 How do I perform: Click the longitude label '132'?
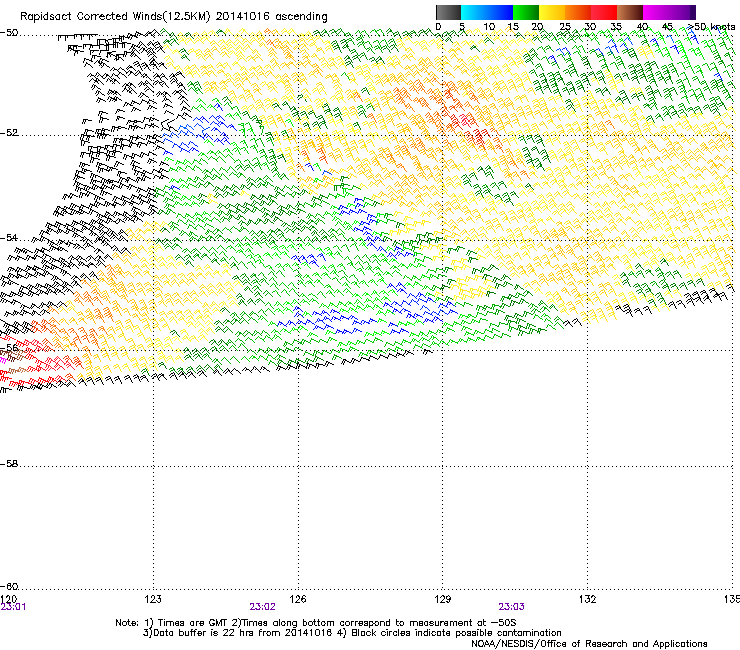tap(587, 599)
